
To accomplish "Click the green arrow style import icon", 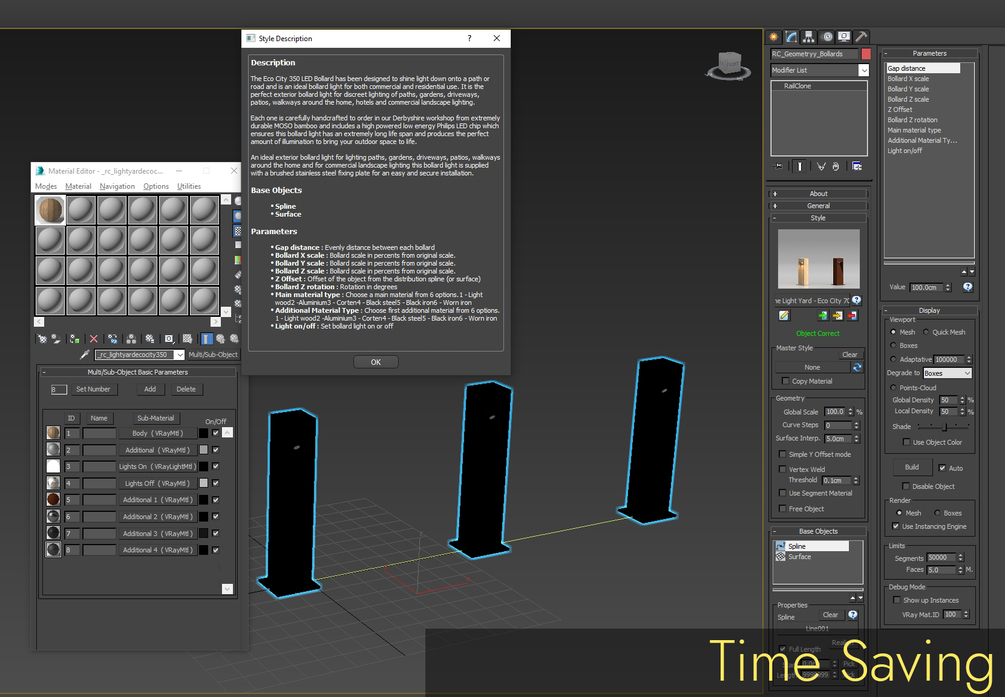I will [x=823, y=315].
